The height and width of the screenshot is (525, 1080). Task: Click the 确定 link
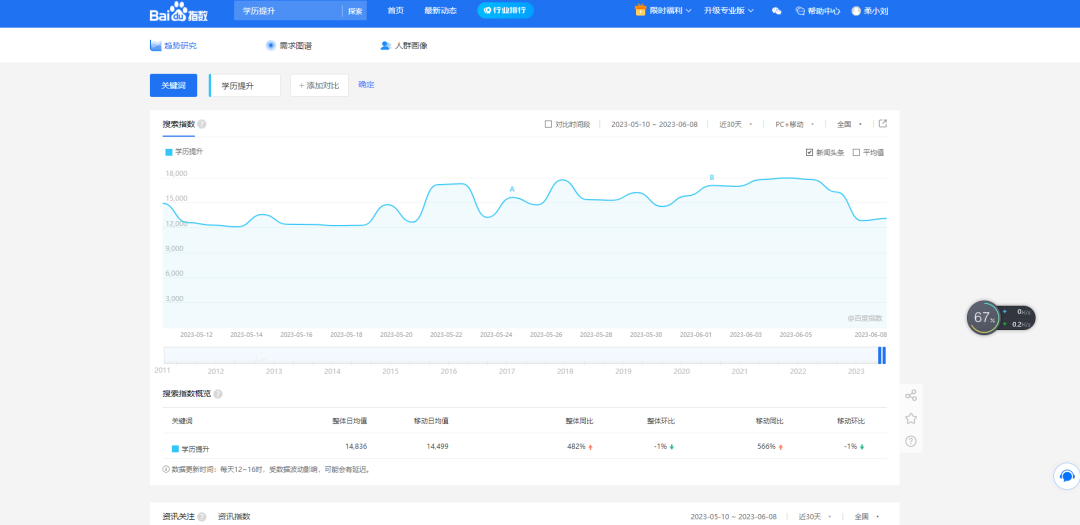point(366,85)
